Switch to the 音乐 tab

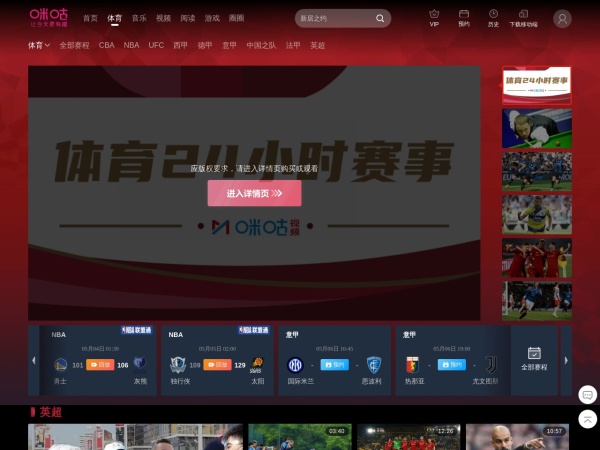(139, 18)
